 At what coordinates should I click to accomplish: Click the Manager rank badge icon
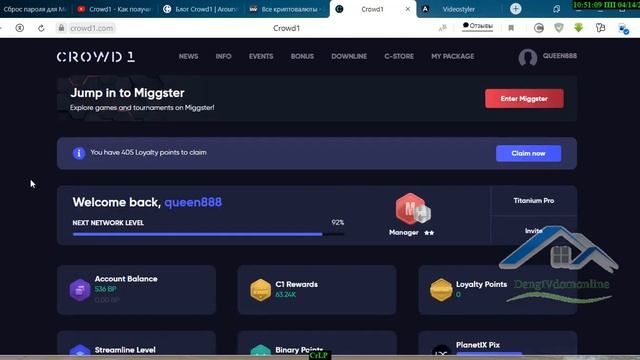pyautogui.click(x=412, y=209)
